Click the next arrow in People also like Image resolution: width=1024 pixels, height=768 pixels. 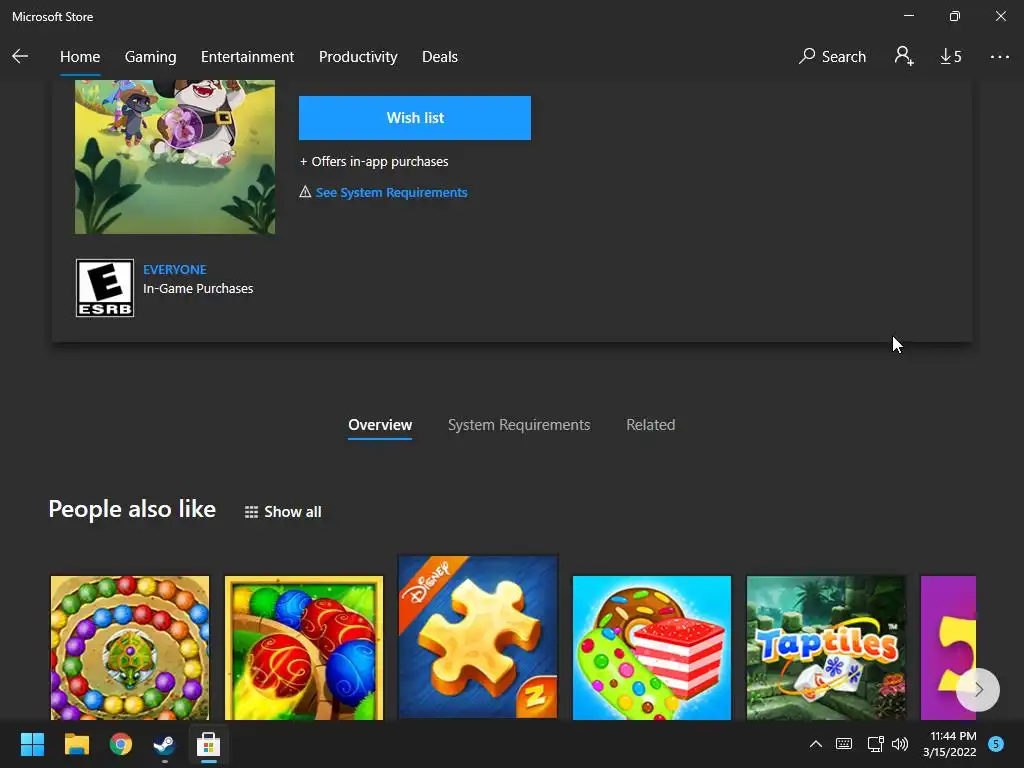pyautogui.click(x=978, y=689)
